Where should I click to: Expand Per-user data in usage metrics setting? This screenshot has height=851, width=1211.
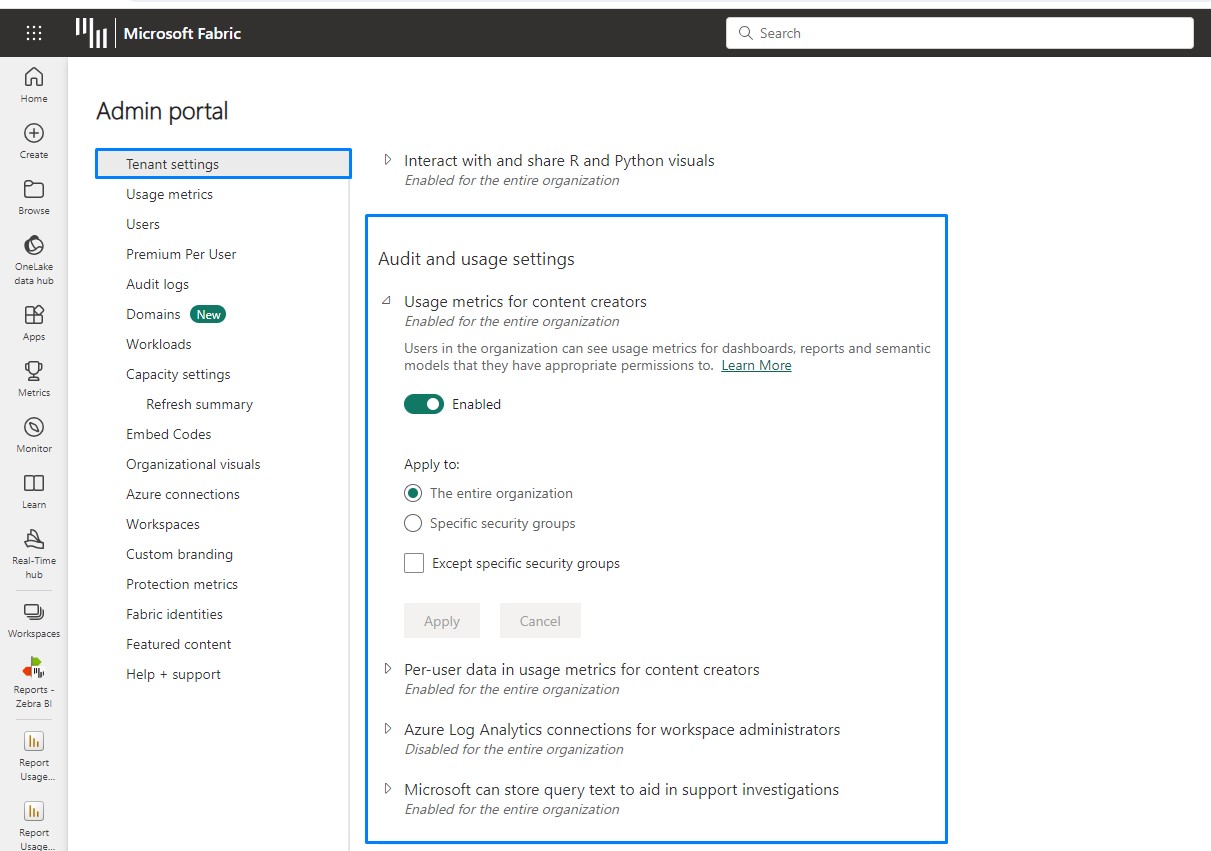tap(388, 668)
